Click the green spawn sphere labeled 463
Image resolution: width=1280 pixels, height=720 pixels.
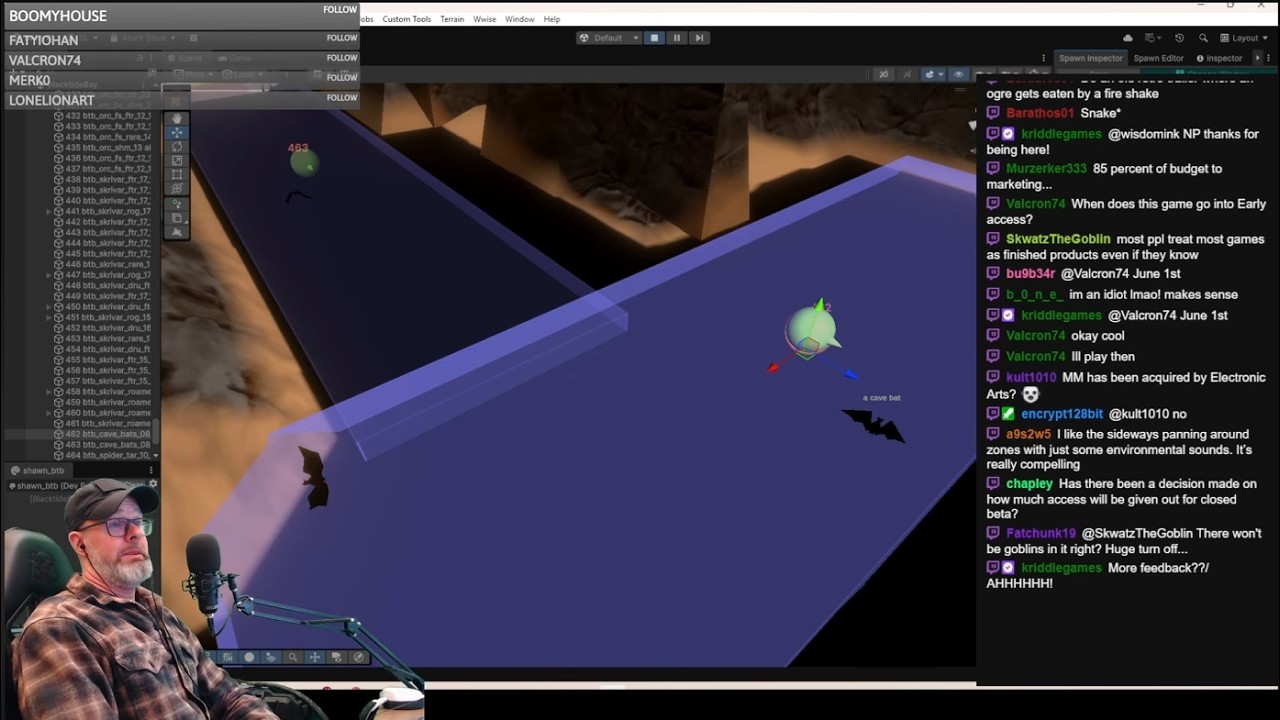(x=303, y=162)
